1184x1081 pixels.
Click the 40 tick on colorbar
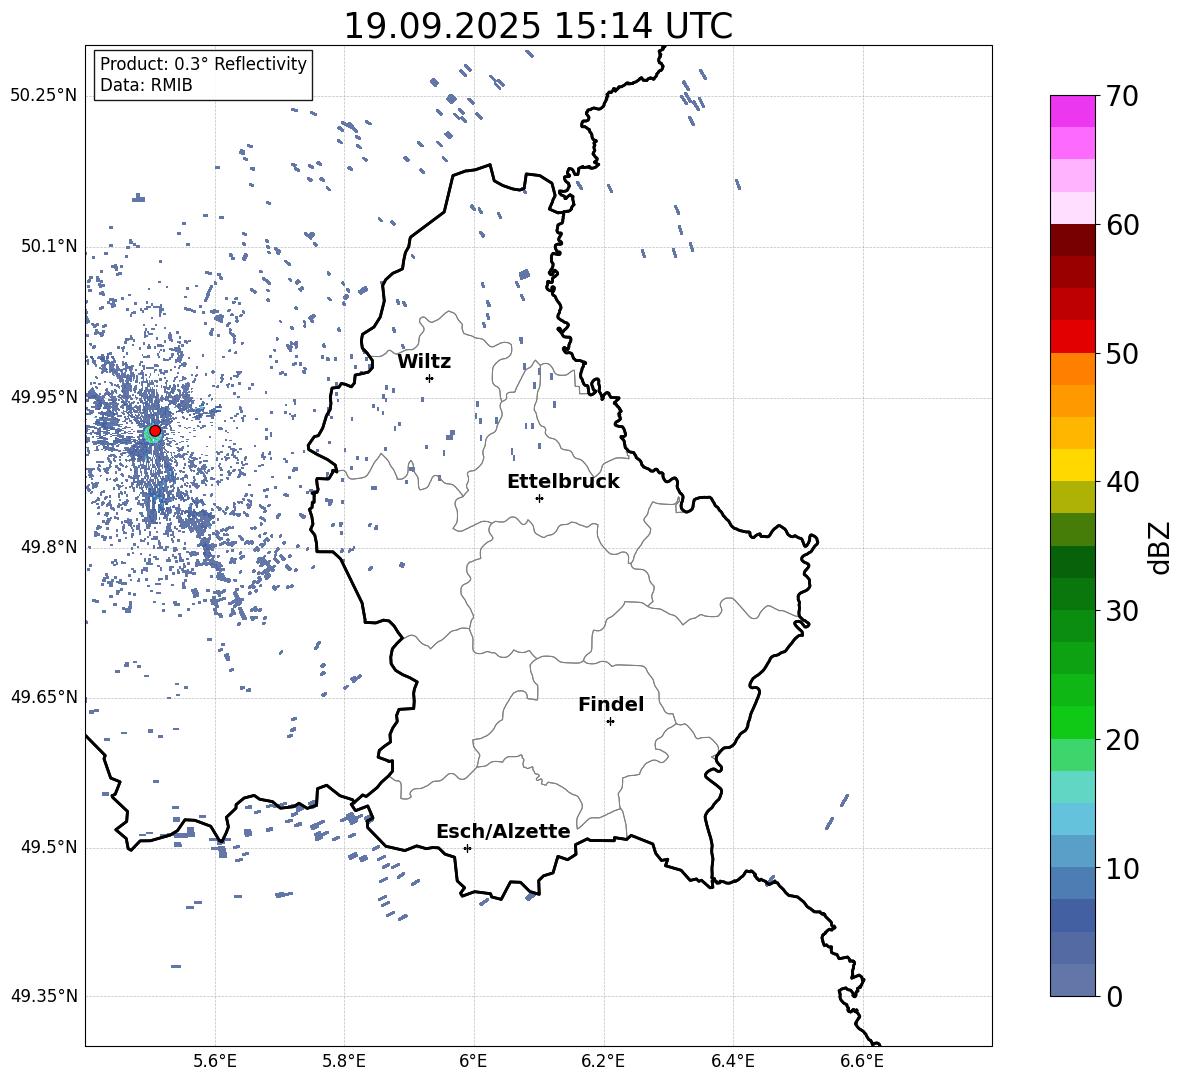tap(1122, 482)
